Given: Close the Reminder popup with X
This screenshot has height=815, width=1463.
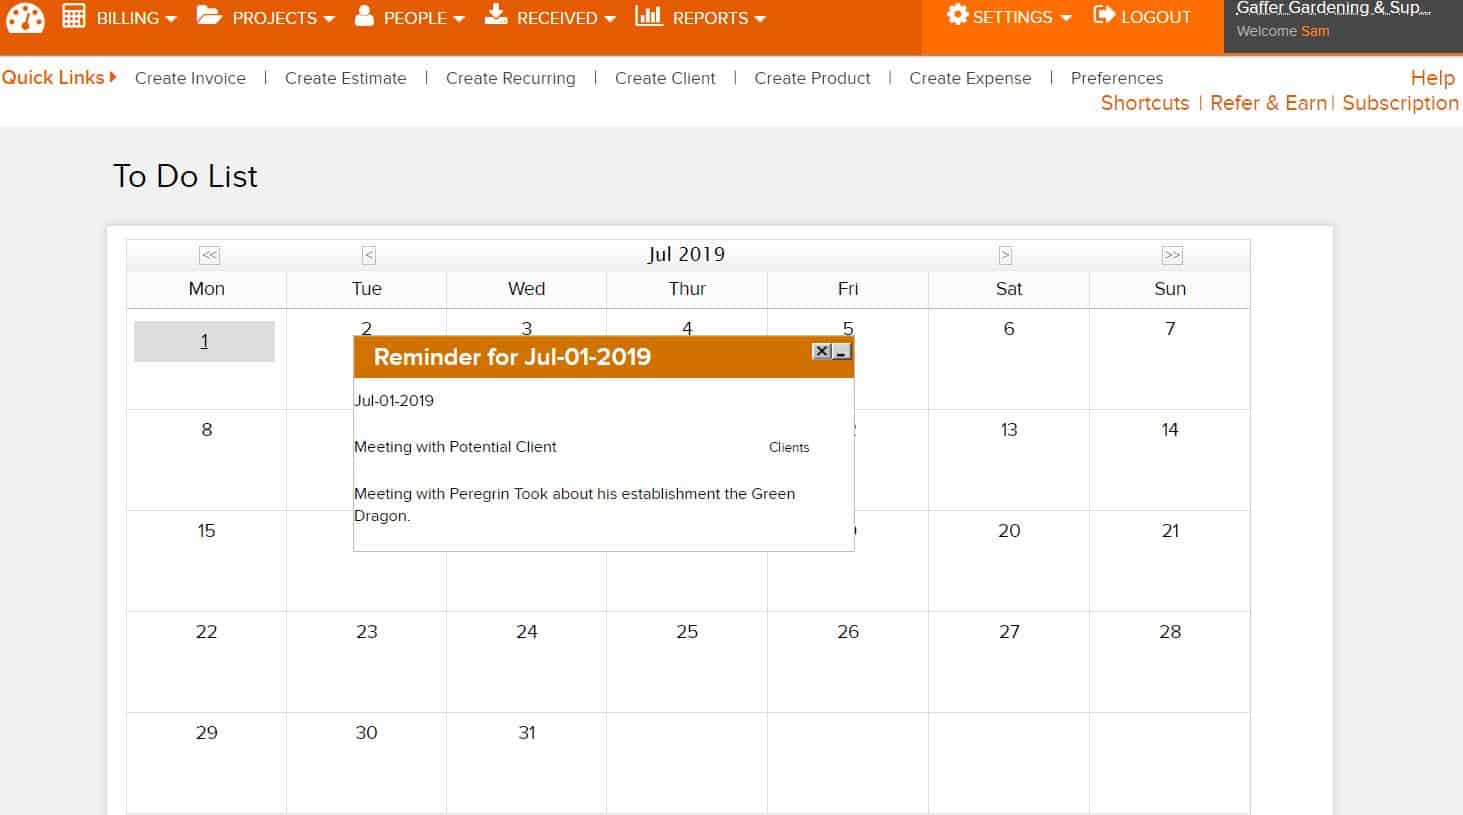Looking at the screenshot, I should [821, 351].
